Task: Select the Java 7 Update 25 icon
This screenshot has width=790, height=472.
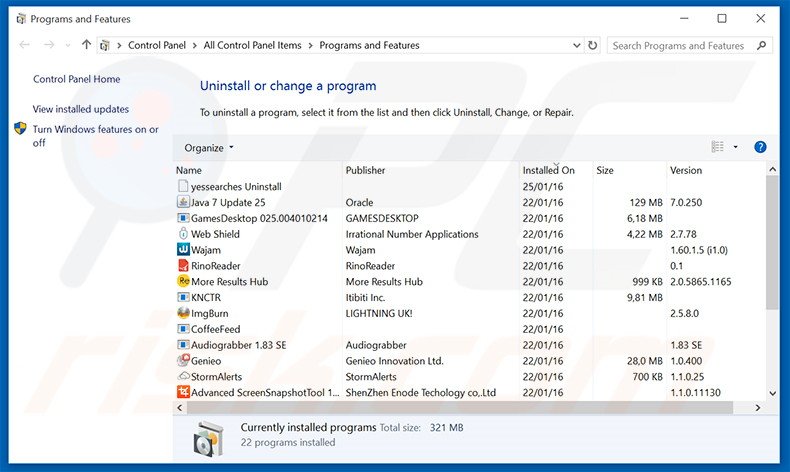Action: 183,202
